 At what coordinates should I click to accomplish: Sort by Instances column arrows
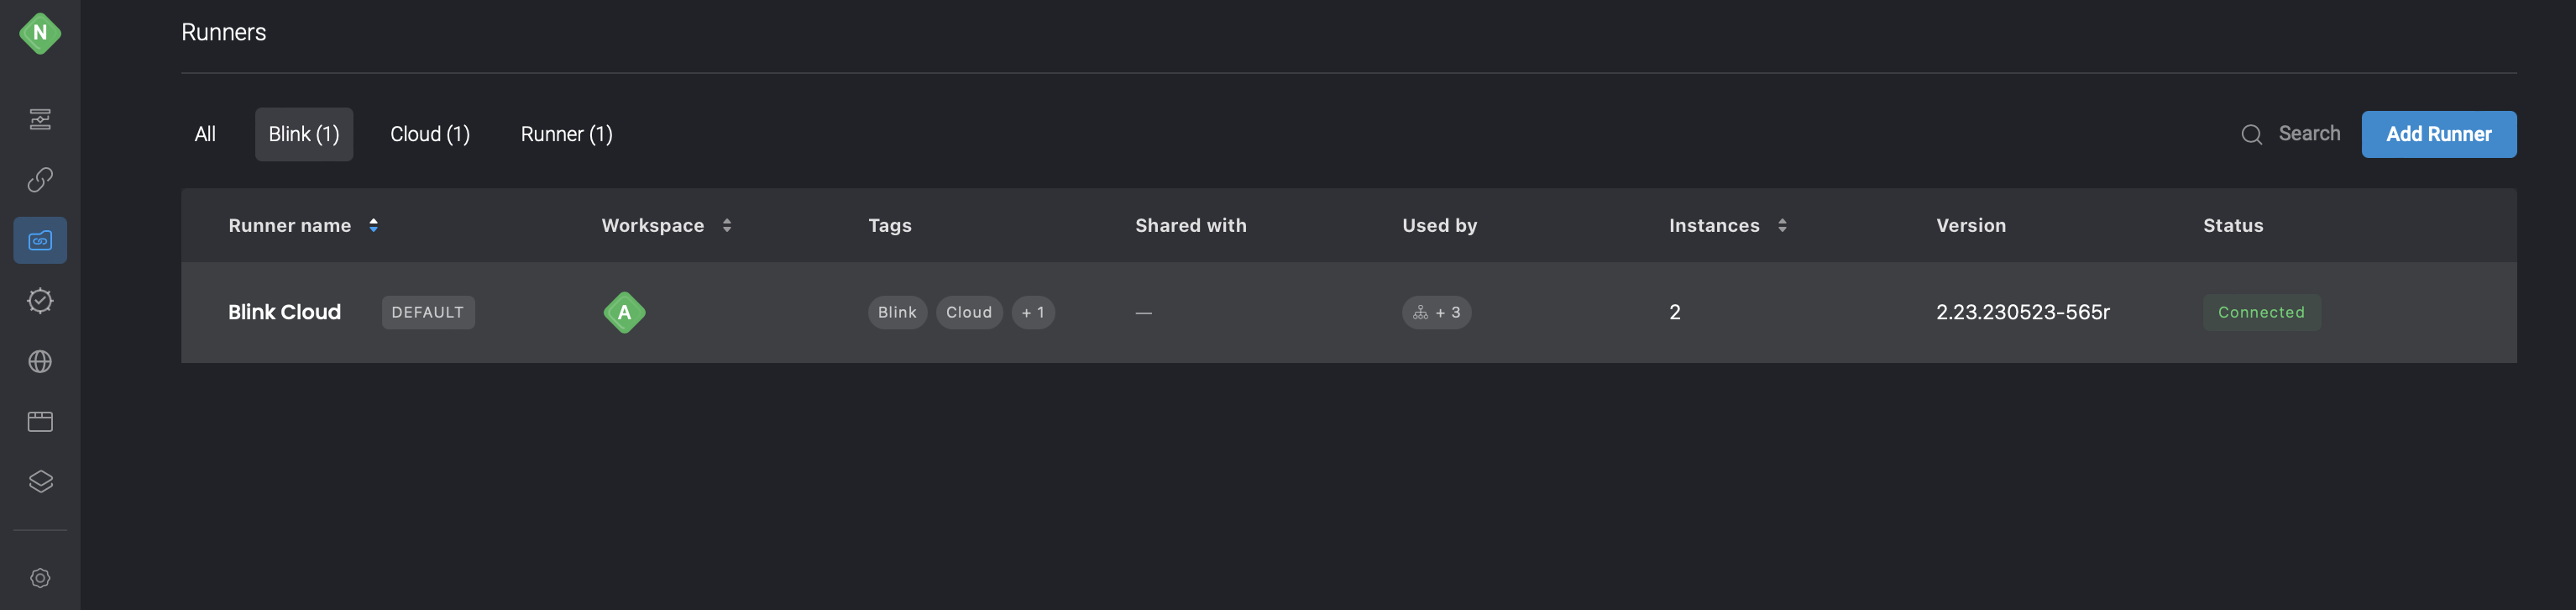click(x=1782, y=226)
